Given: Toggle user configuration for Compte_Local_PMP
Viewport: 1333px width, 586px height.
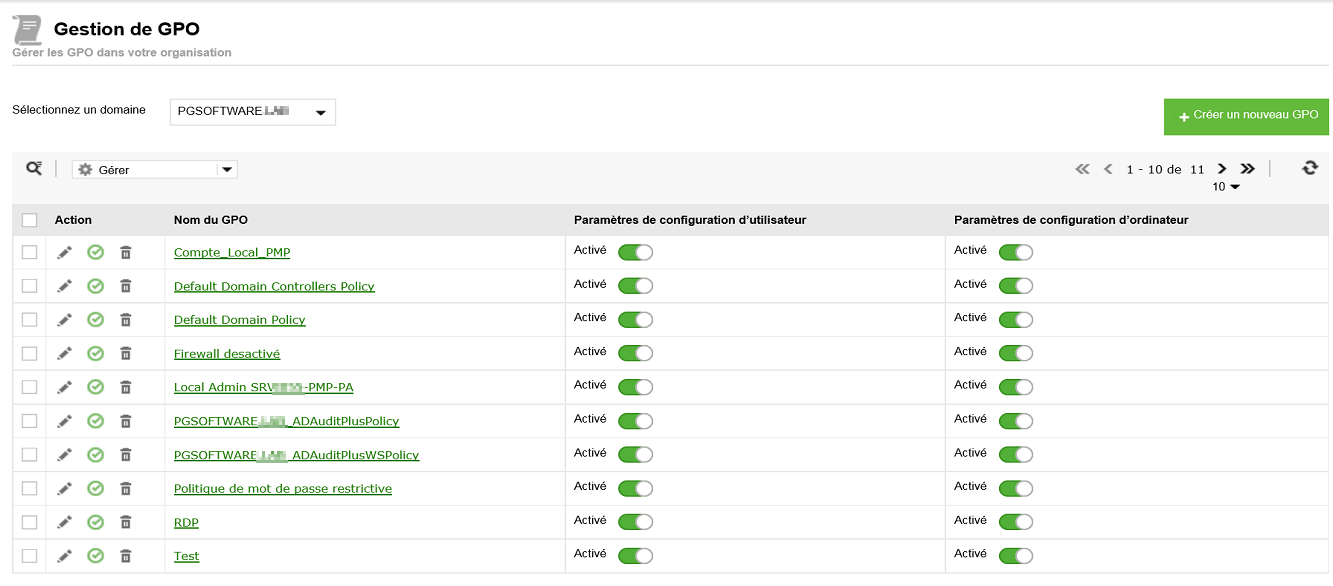Looking at the screenshot, I should (x=635, y=252).
